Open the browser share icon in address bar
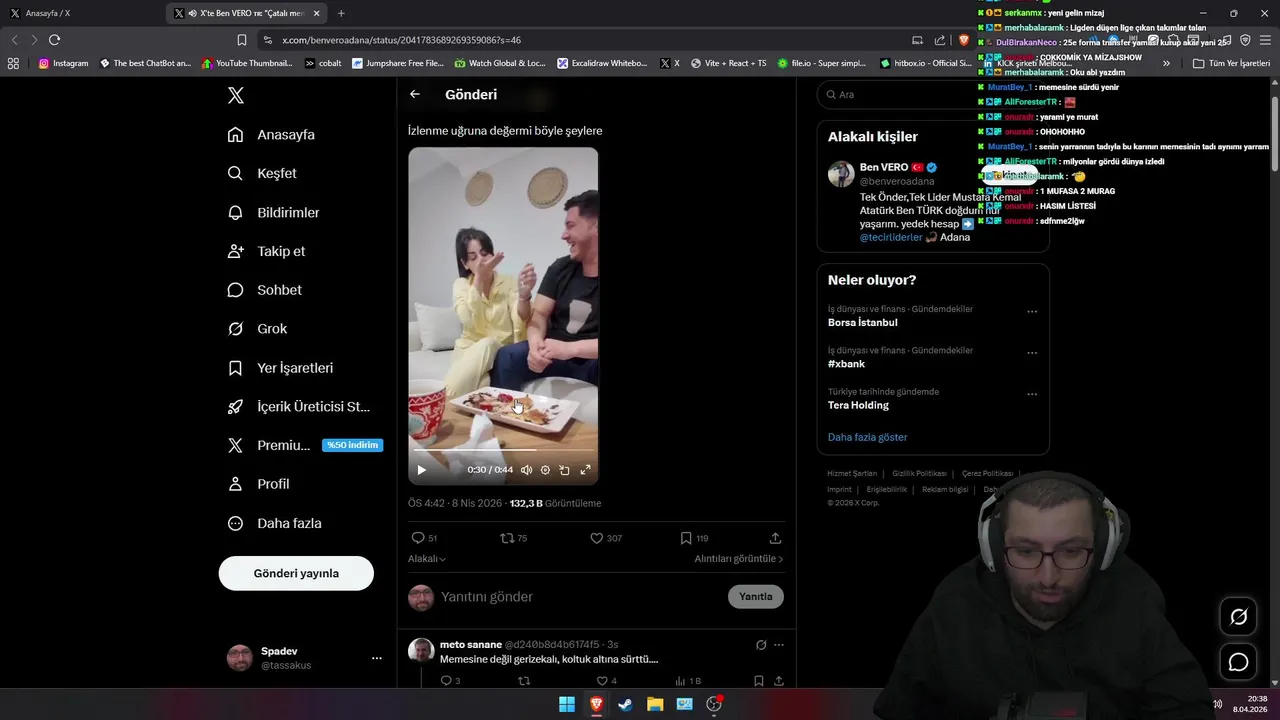This screenshot has width=1280, height=720. click(x=940, y=40)
